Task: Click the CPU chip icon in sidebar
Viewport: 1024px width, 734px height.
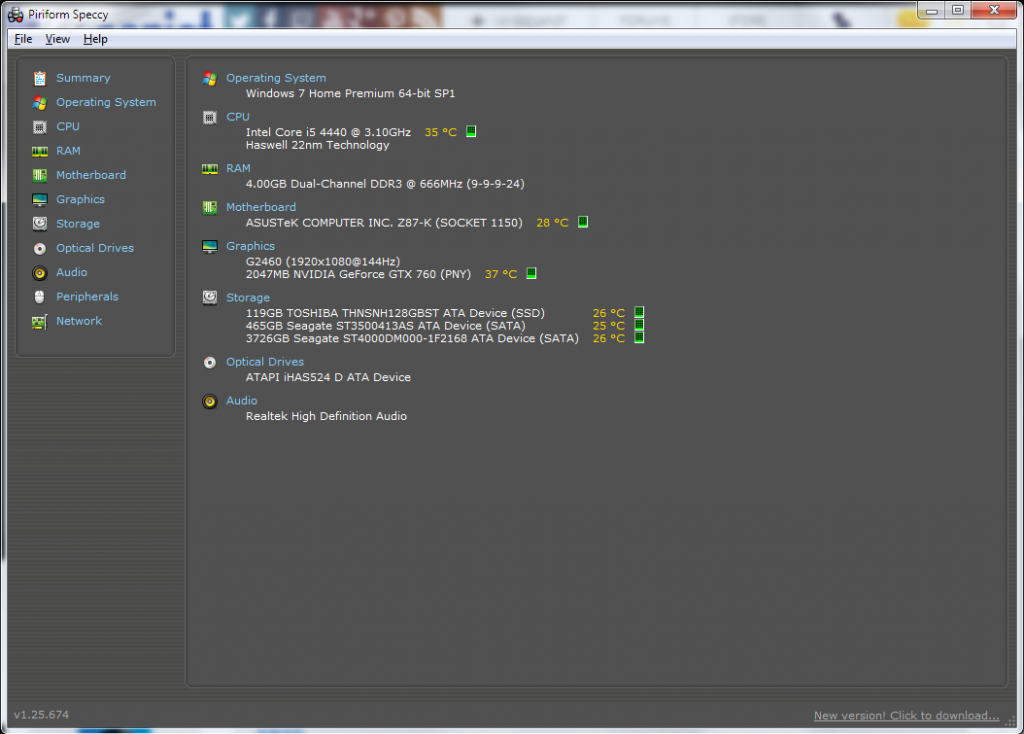Action: coord(40,127)
